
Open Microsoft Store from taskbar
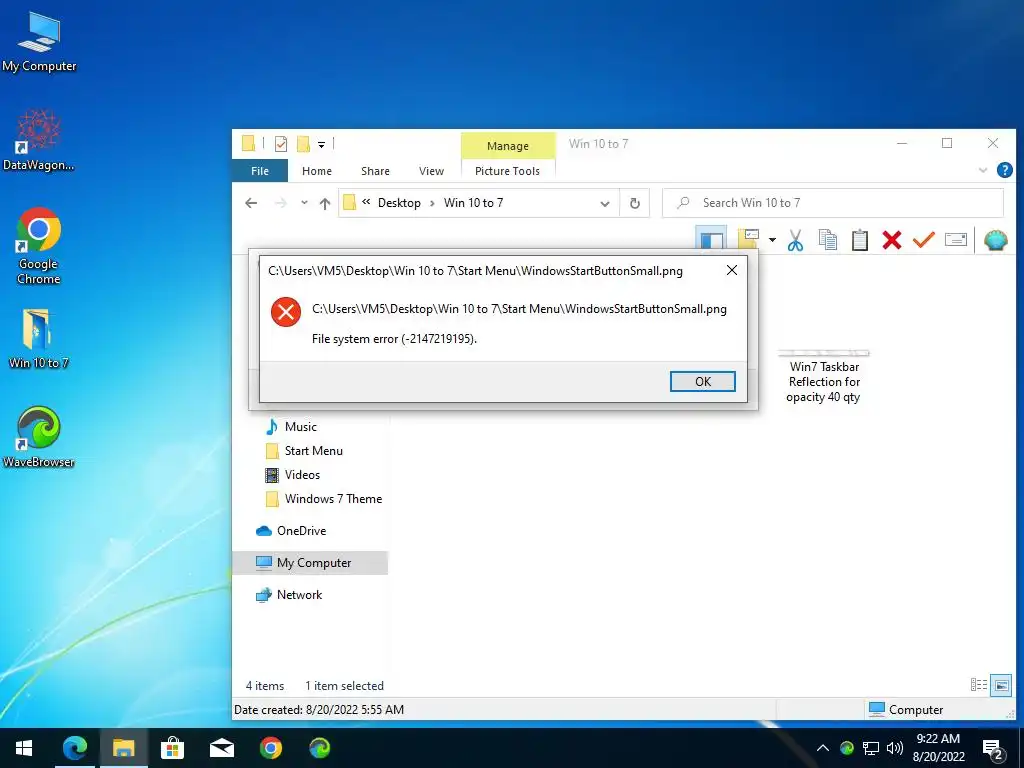(x=172, y=748)
